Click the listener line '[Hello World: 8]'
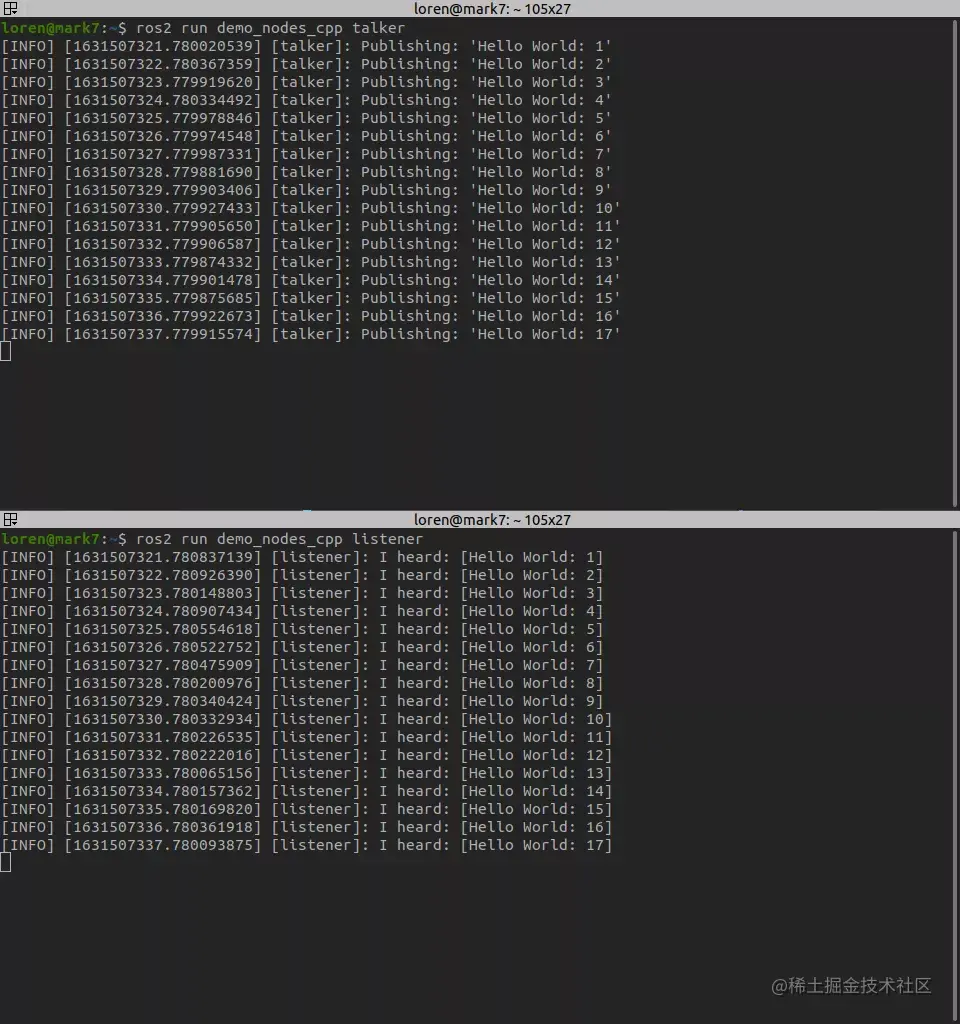The height and width of the screenshot is (1024, 960). (302, 683)
